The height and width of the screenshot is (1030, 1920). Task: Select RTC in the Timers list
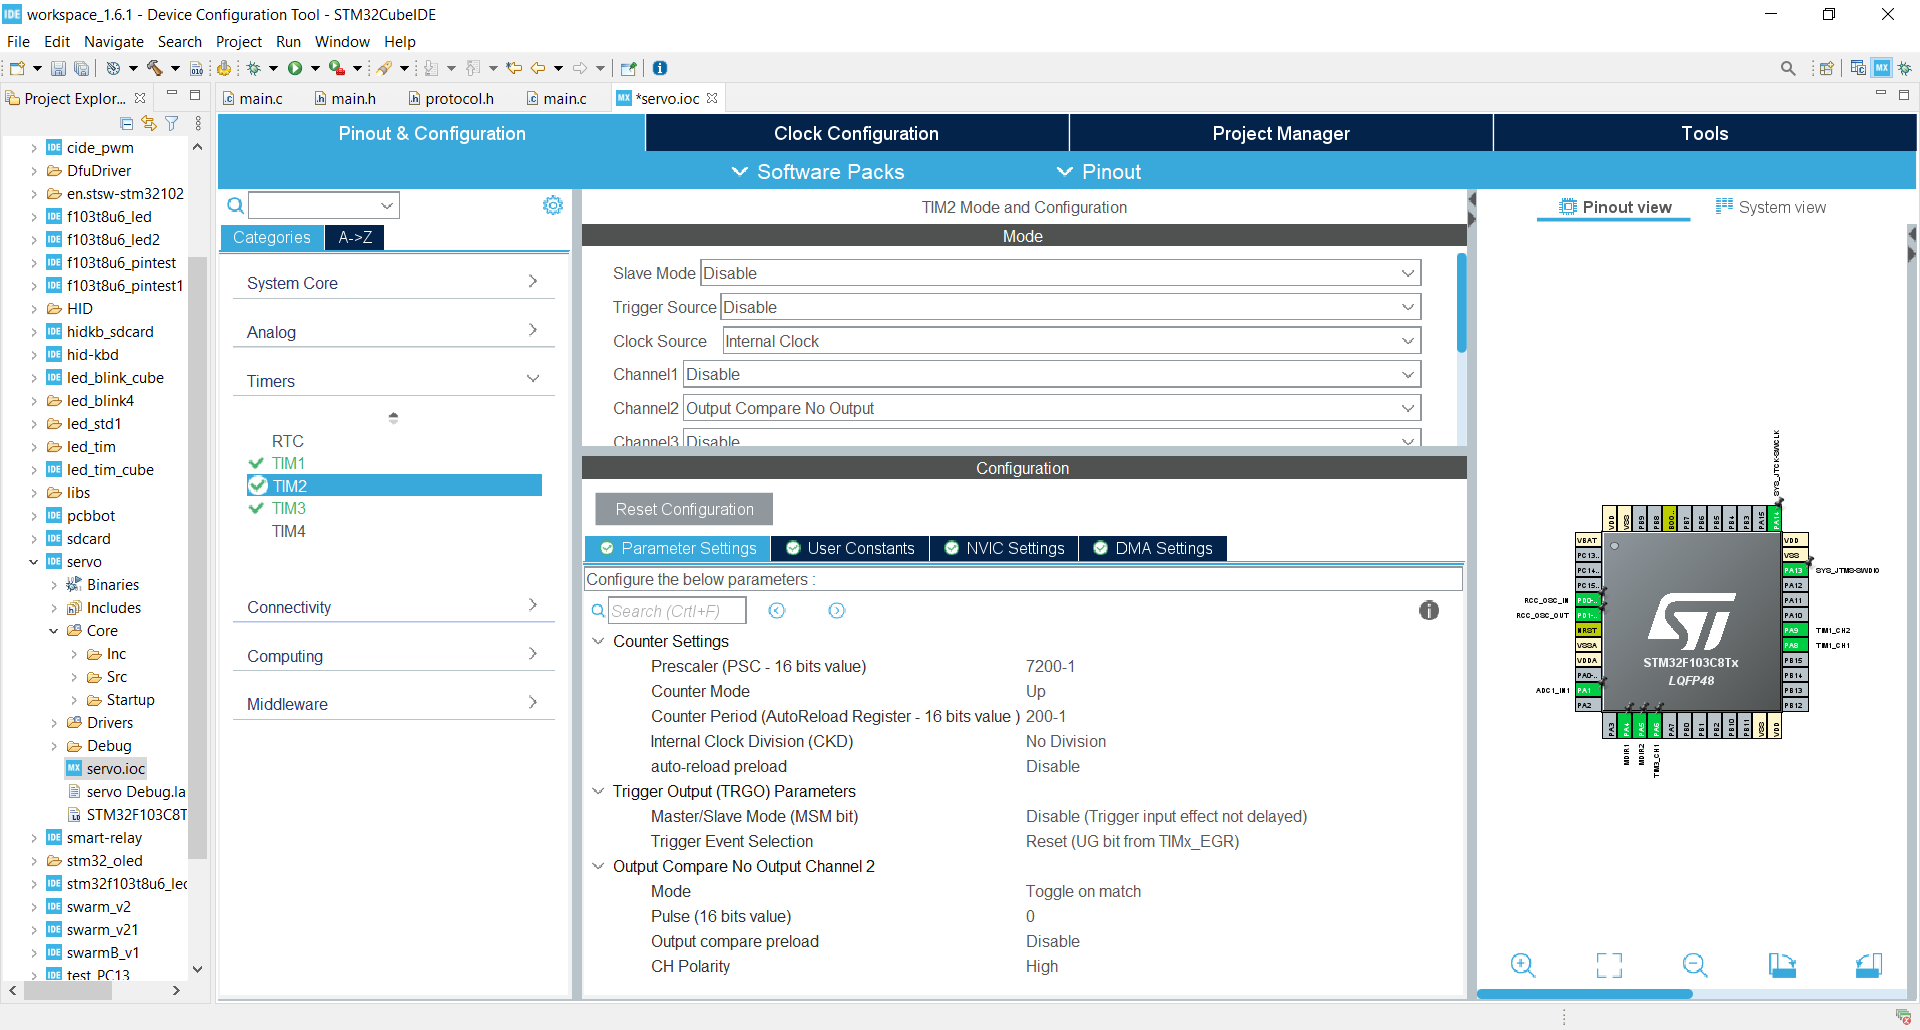(x=287, y=441)
